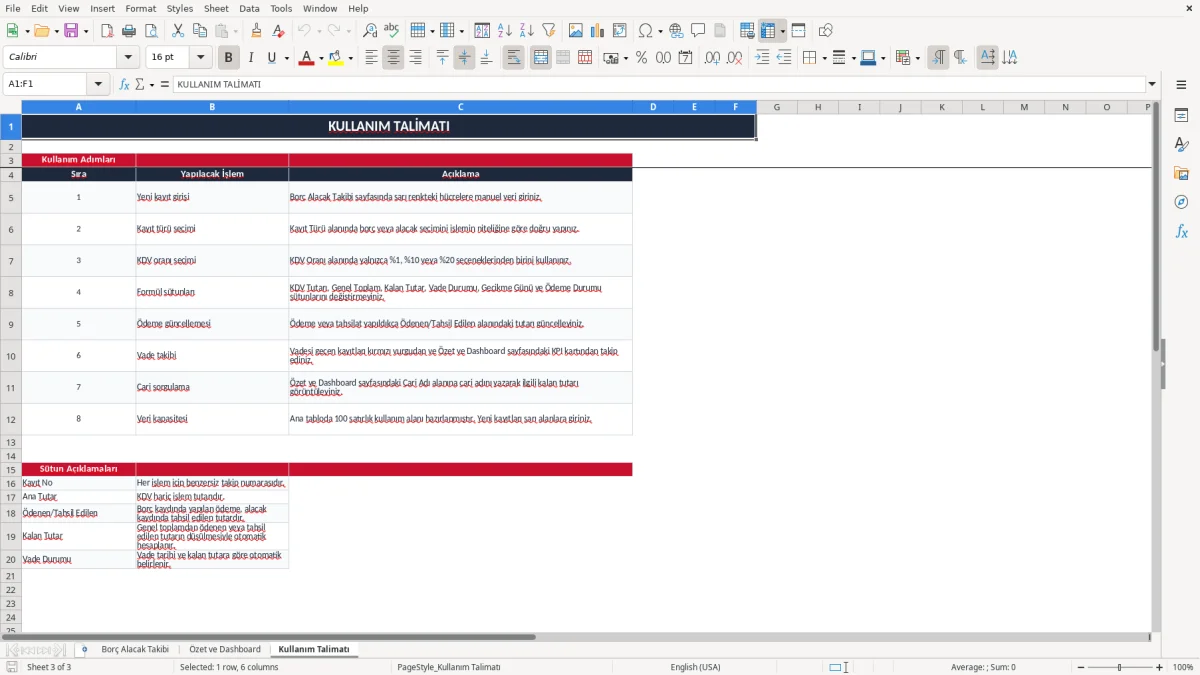Screen dimensions: 1200x675
Task: Open the Name Box A1:F1 dropdown
Action: point(98,84)
